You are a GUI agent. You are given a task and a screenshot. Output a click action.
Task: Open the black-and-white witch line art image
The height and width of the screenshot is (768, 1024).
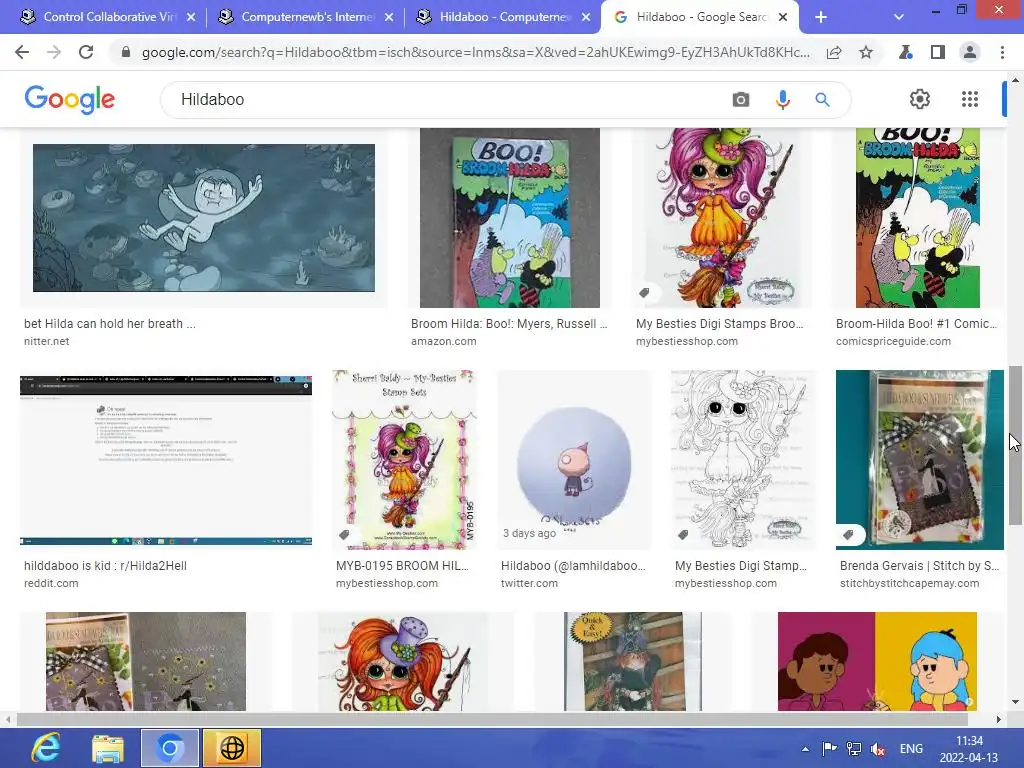(x=743, y=460)
